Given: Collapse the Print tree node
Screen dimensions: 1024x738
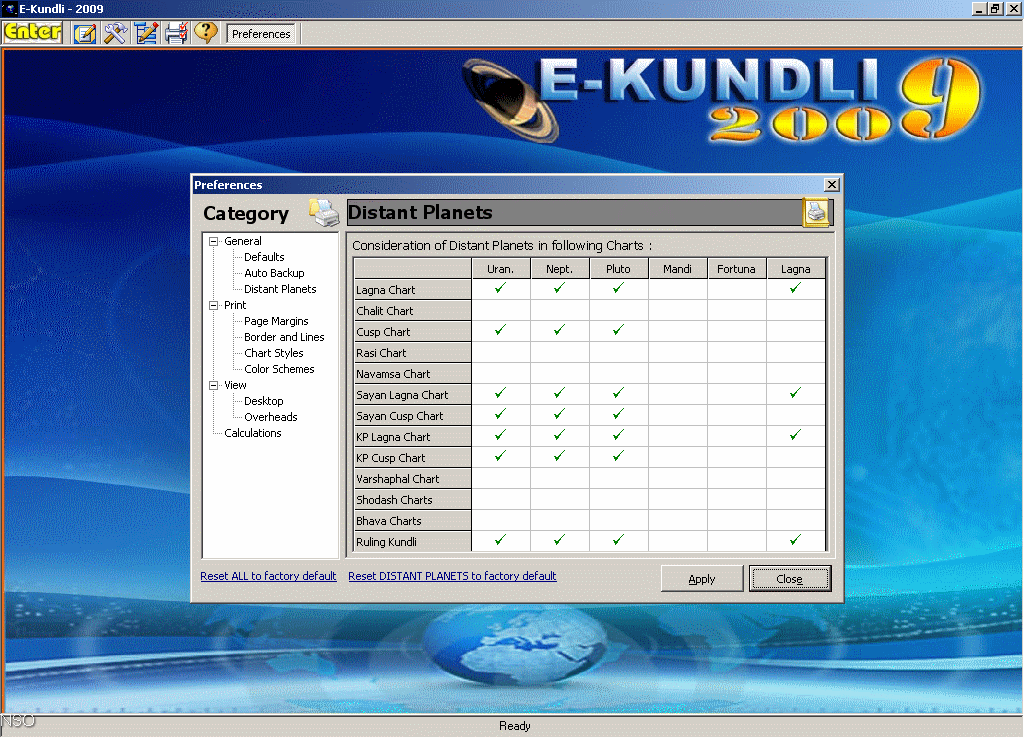Looking at the screenshot, I should coord(213,305).
